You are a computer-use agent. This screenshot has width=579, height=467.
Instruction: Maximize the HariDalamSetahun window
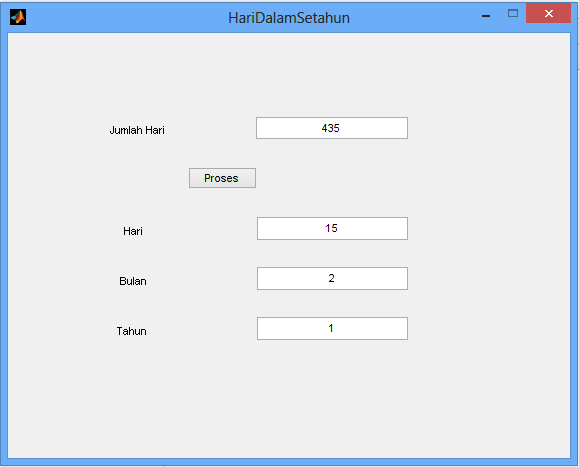513,14
